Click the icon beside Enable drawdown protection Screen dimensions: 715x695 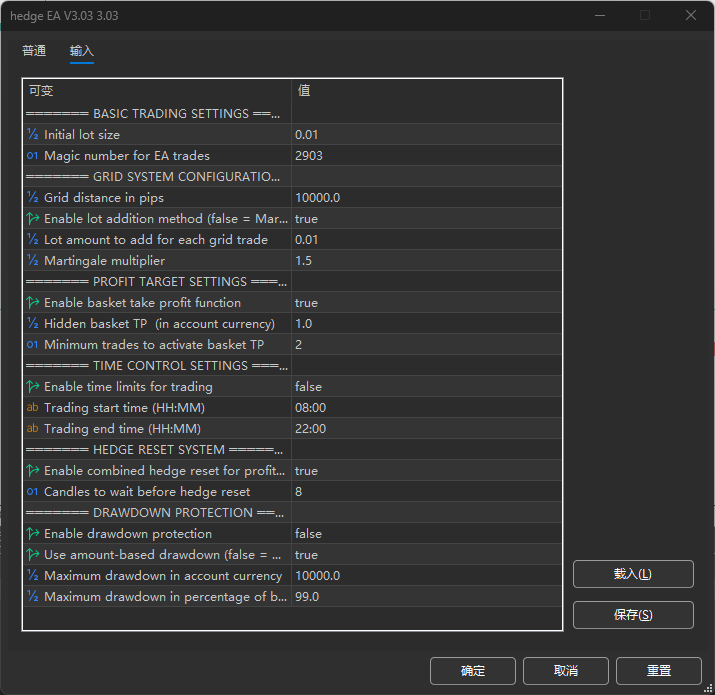coord(33,534)
